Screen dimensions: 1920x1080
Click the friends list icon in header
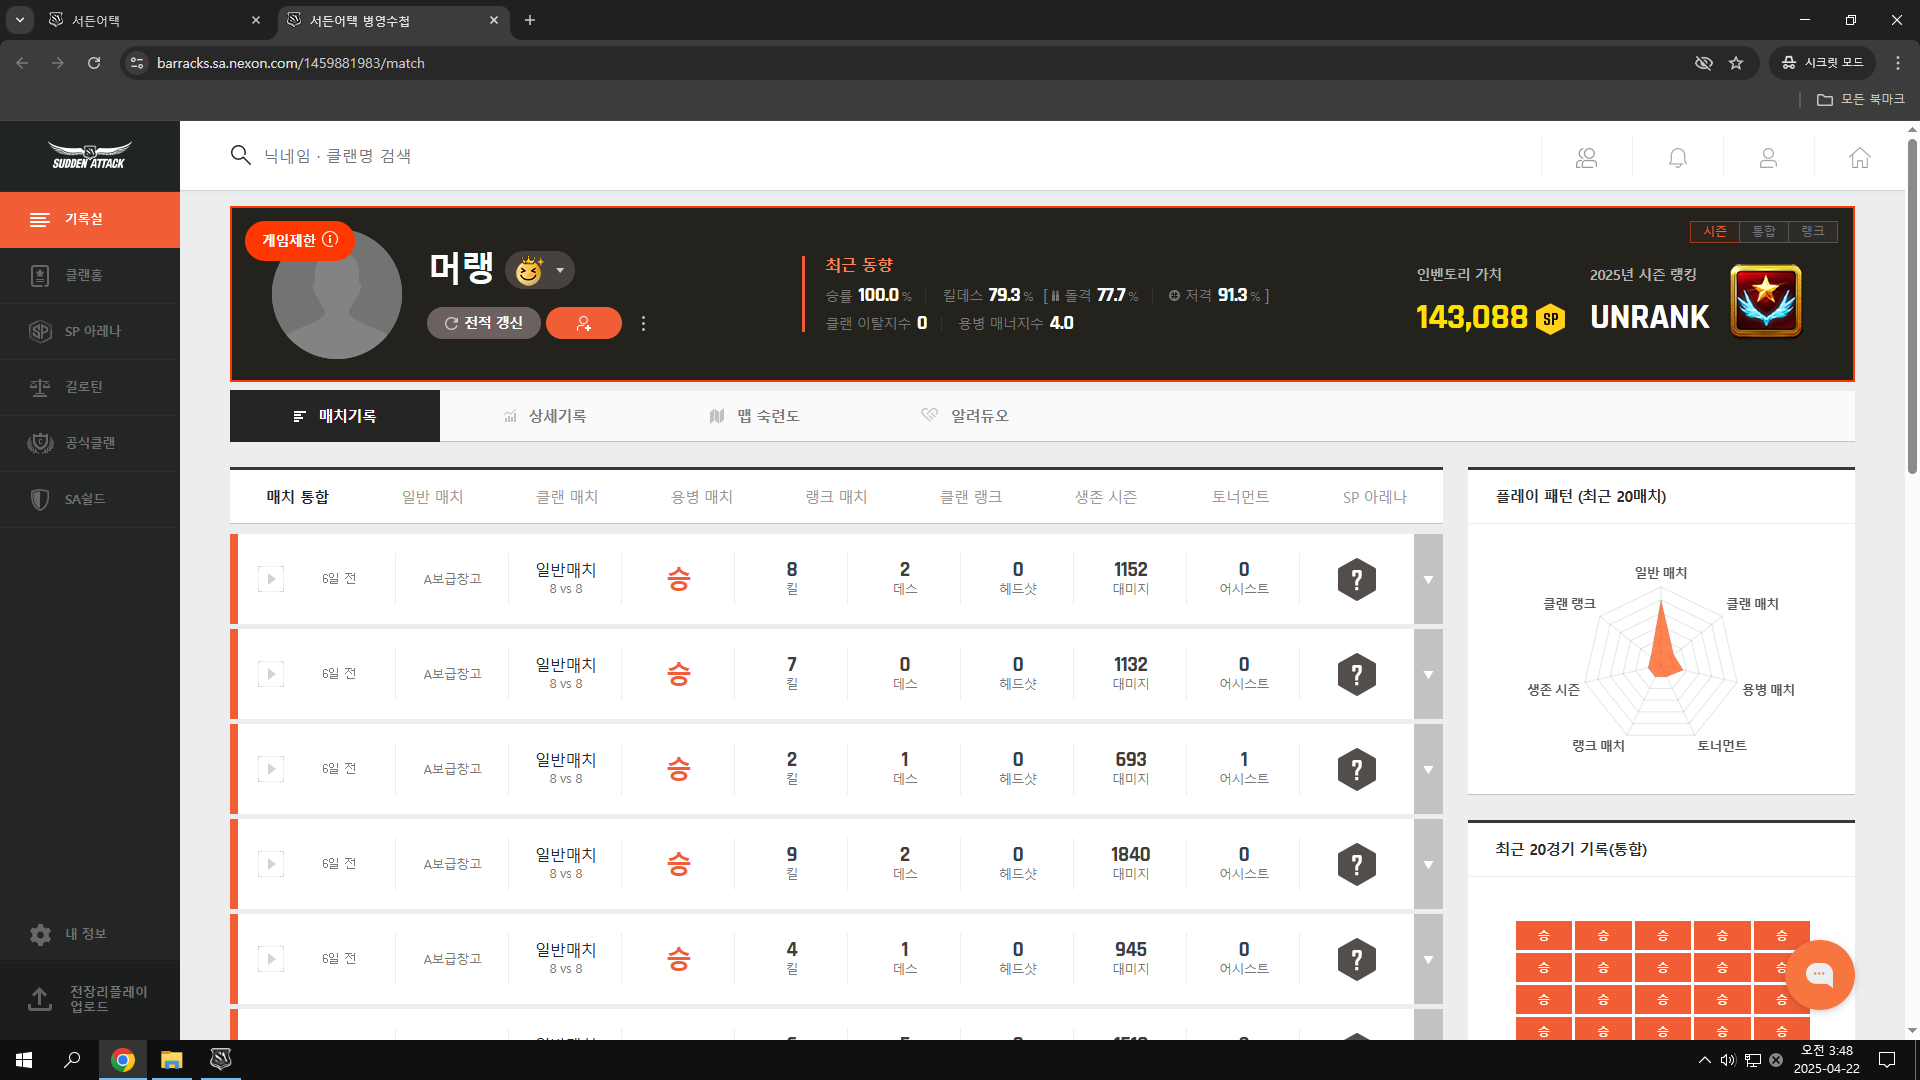point(1586,158)
